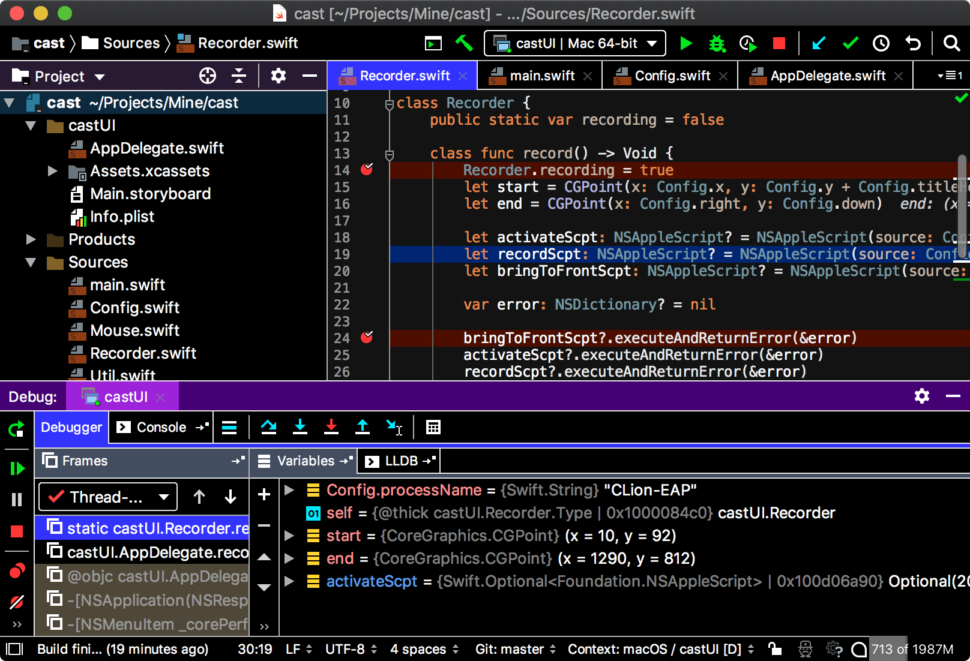Run the castUI configuration with the green Run icon
Viewport: 970px width, 661px height.
click(685, 43)
